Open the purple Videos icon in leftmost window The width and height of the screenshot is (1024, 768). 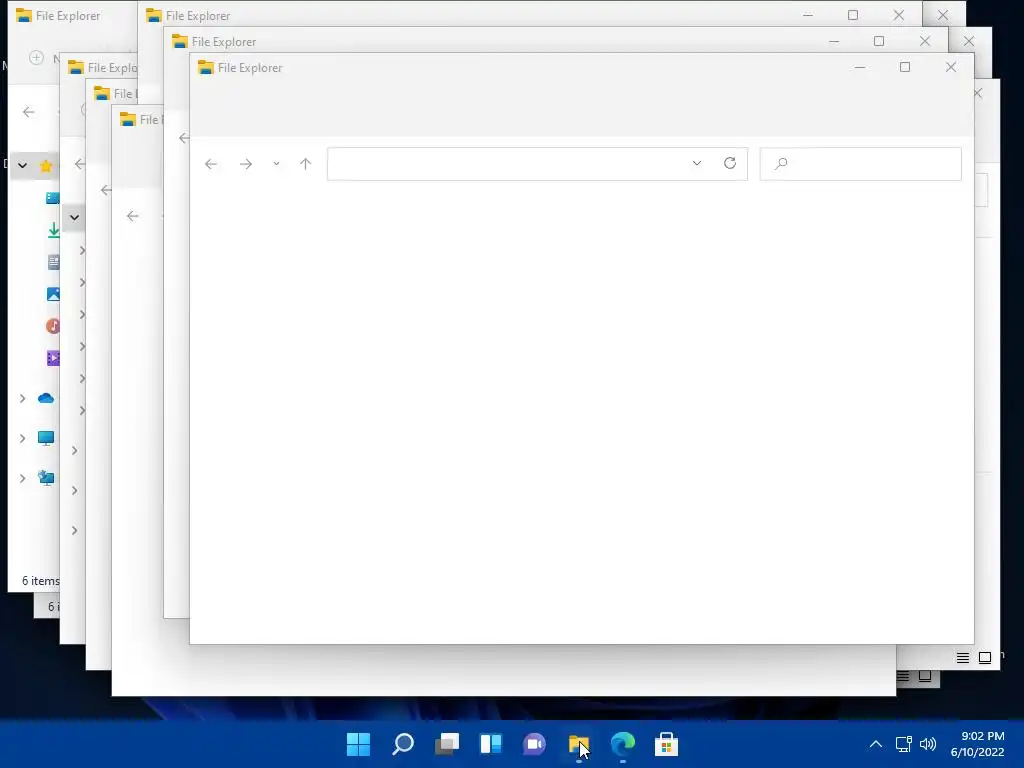[53, 358]
